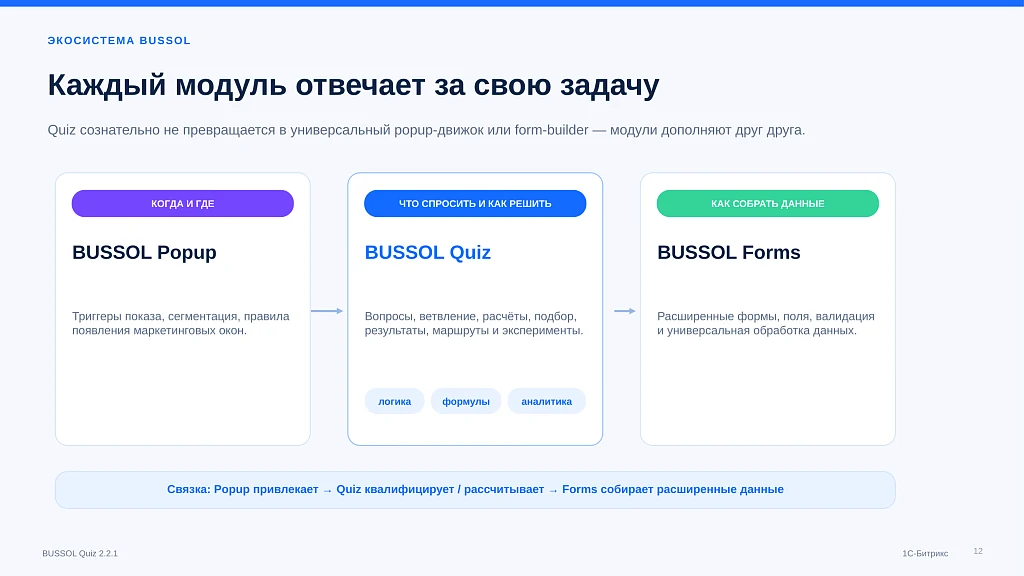Click the arrow between the Popup and Quiz cards
1024x576 pixels.
(x=327, y=311)
